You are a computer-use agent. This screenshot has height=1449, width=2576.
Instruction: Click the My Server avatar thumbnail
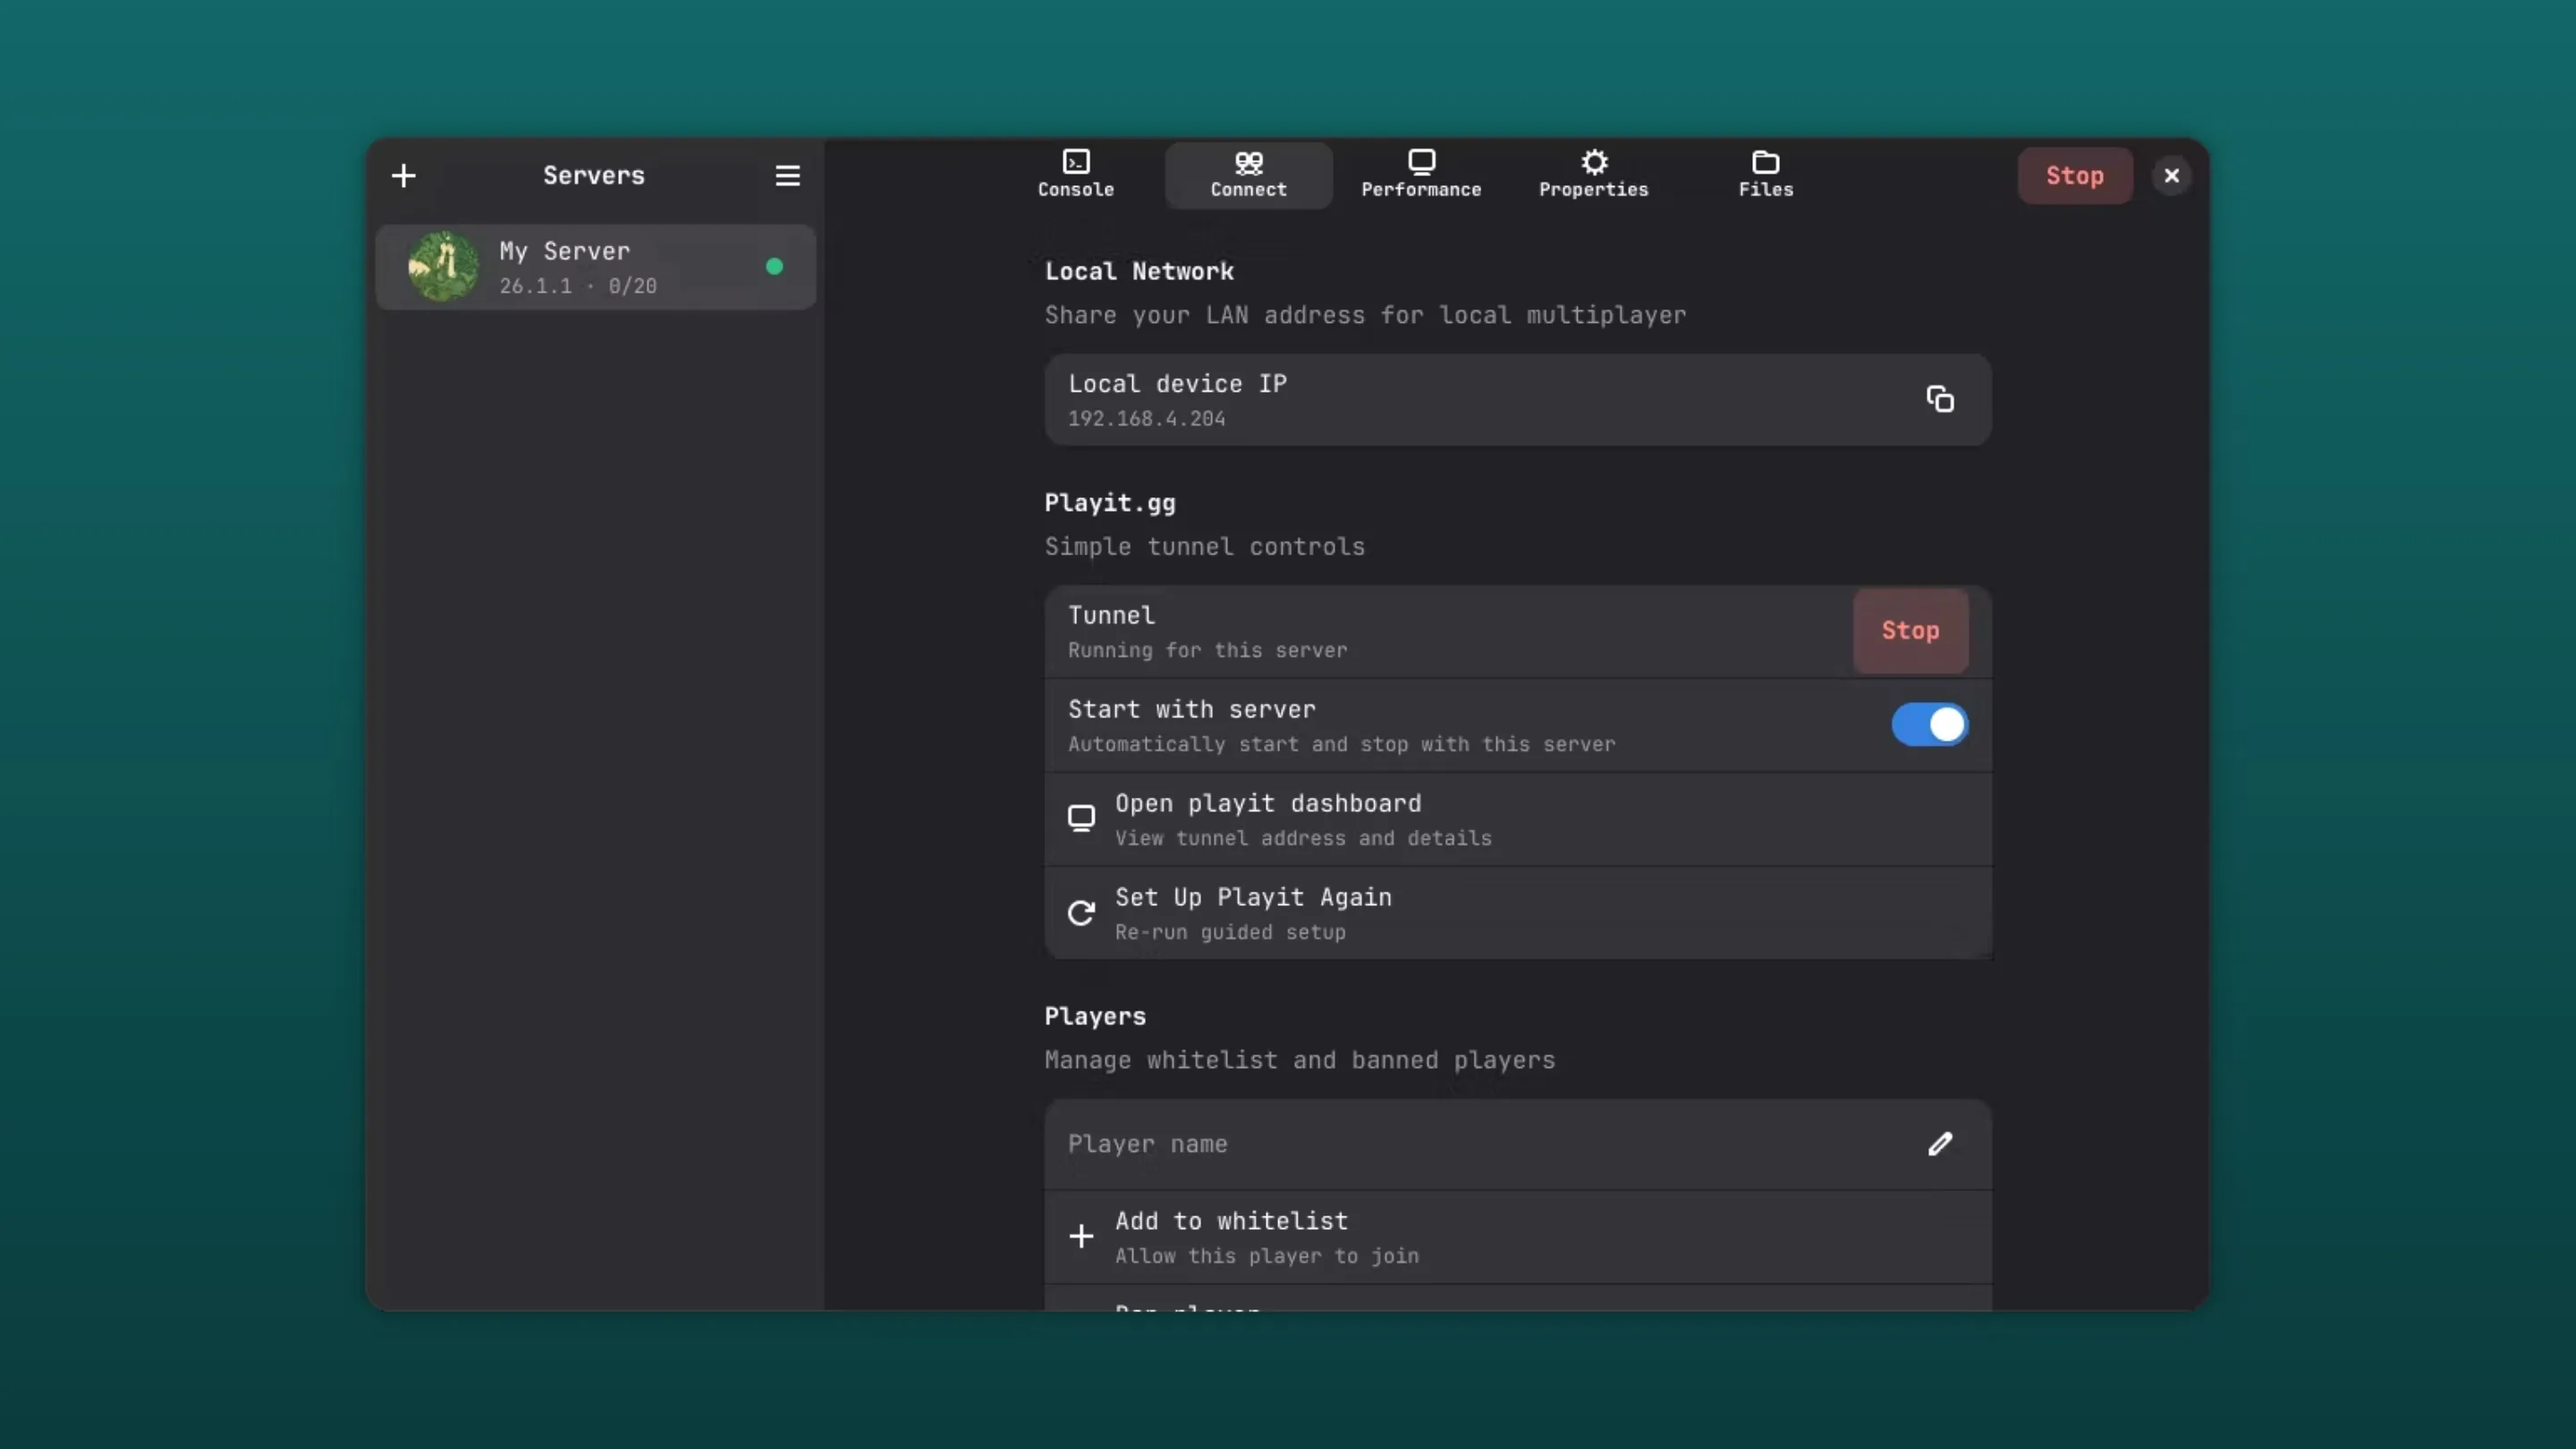tap(443, 267)
